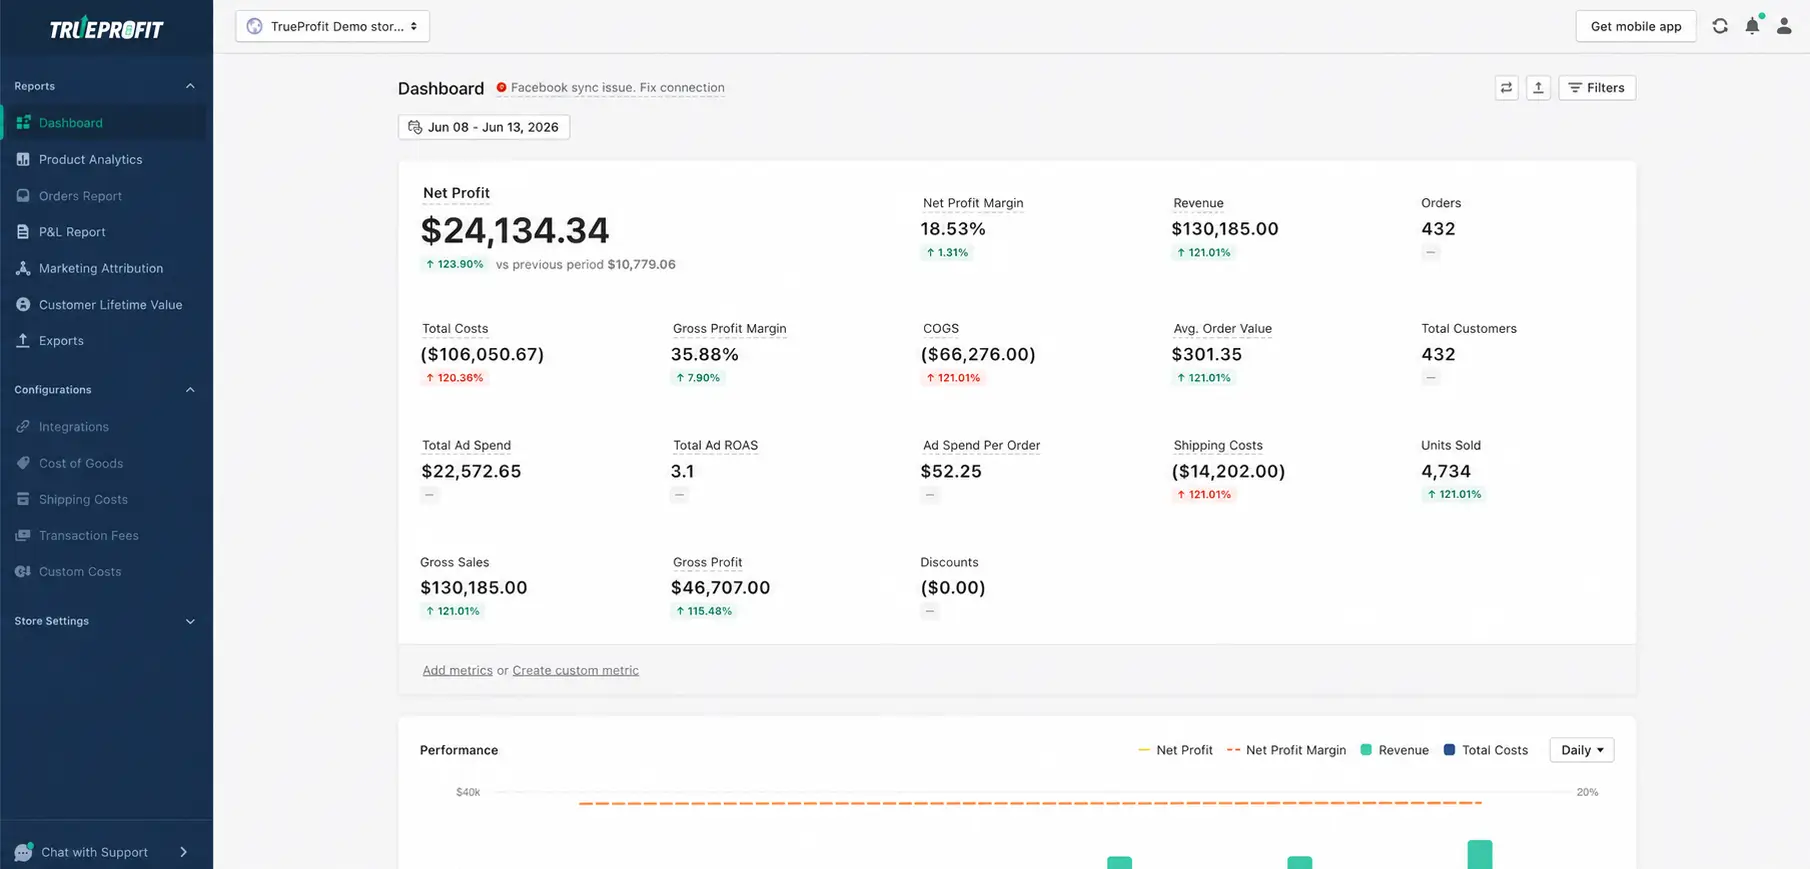The image size is (1810, 869).
Task: Click the Revenue value $130,185.00
Action: tap(1225, 229)
